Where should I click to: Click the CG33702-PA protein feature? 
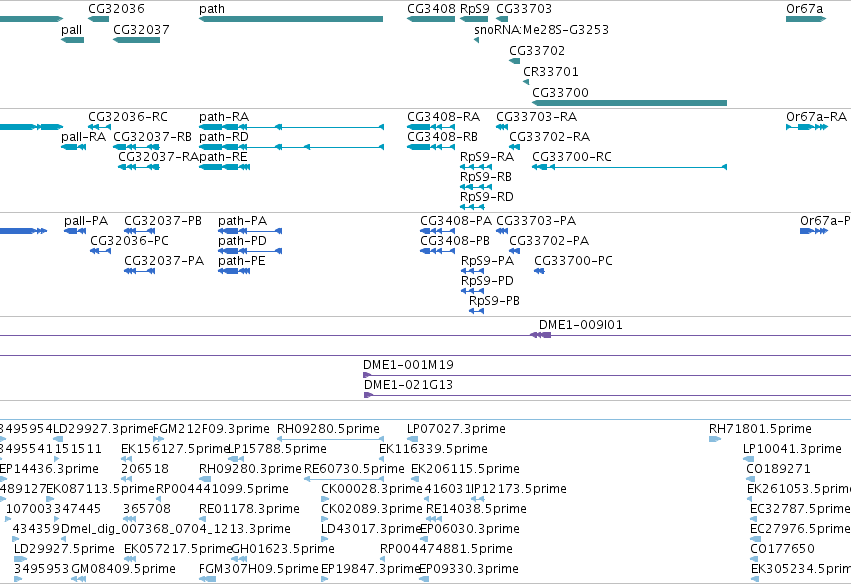coord(515,251)
